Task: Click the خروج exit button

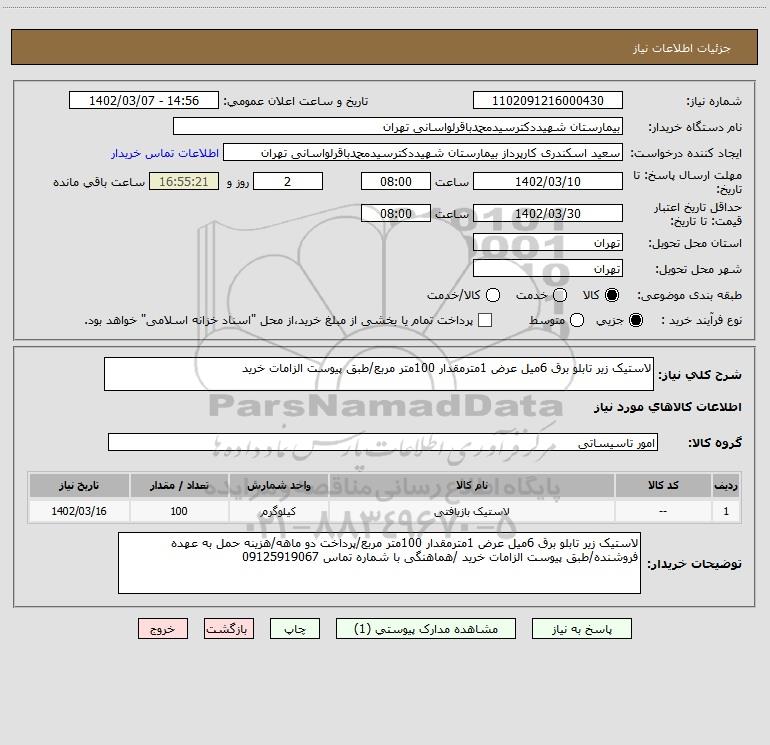Action: point(163,629)
